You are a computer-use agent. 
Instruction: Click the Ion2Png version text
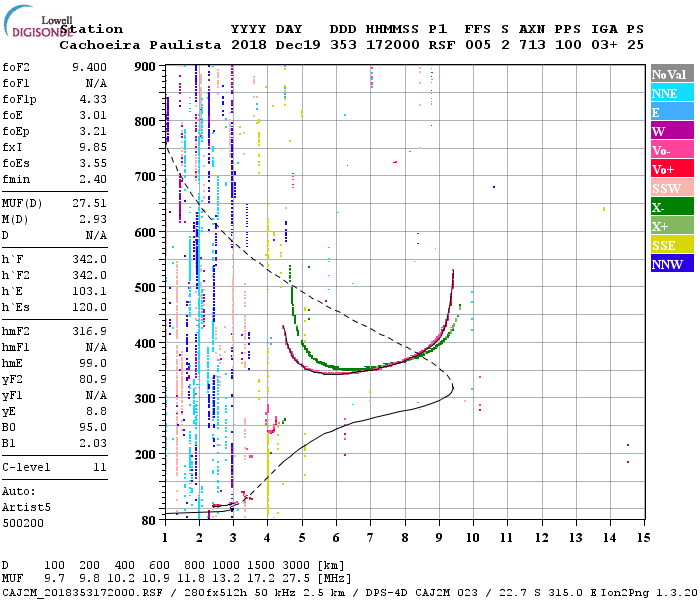click(650, 593)
